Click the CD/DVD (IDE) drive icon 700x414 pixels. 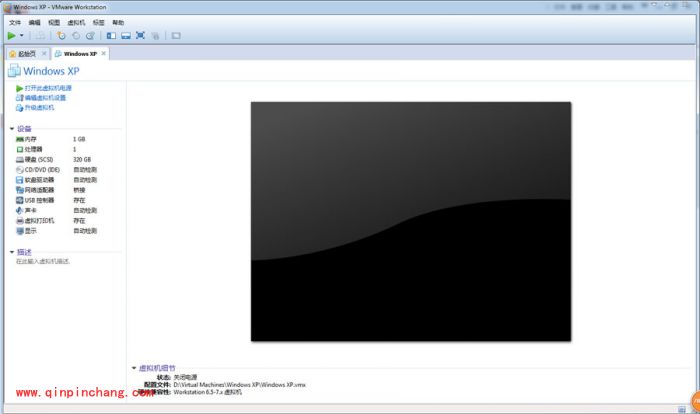click(20, 170)
